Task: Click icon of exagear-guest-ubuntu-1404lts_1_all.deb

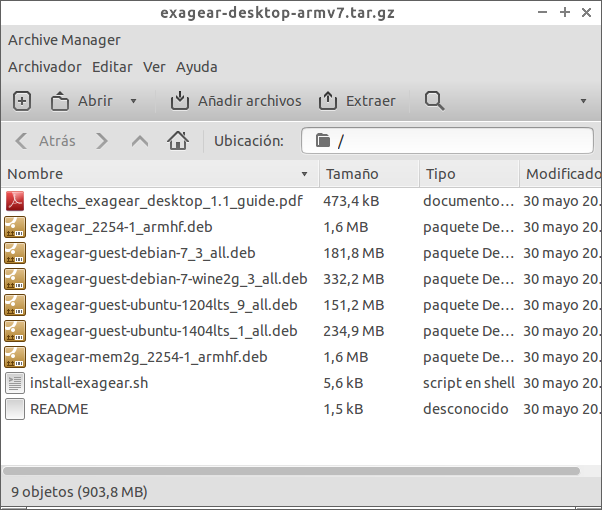Action: [x=15, y=331]
